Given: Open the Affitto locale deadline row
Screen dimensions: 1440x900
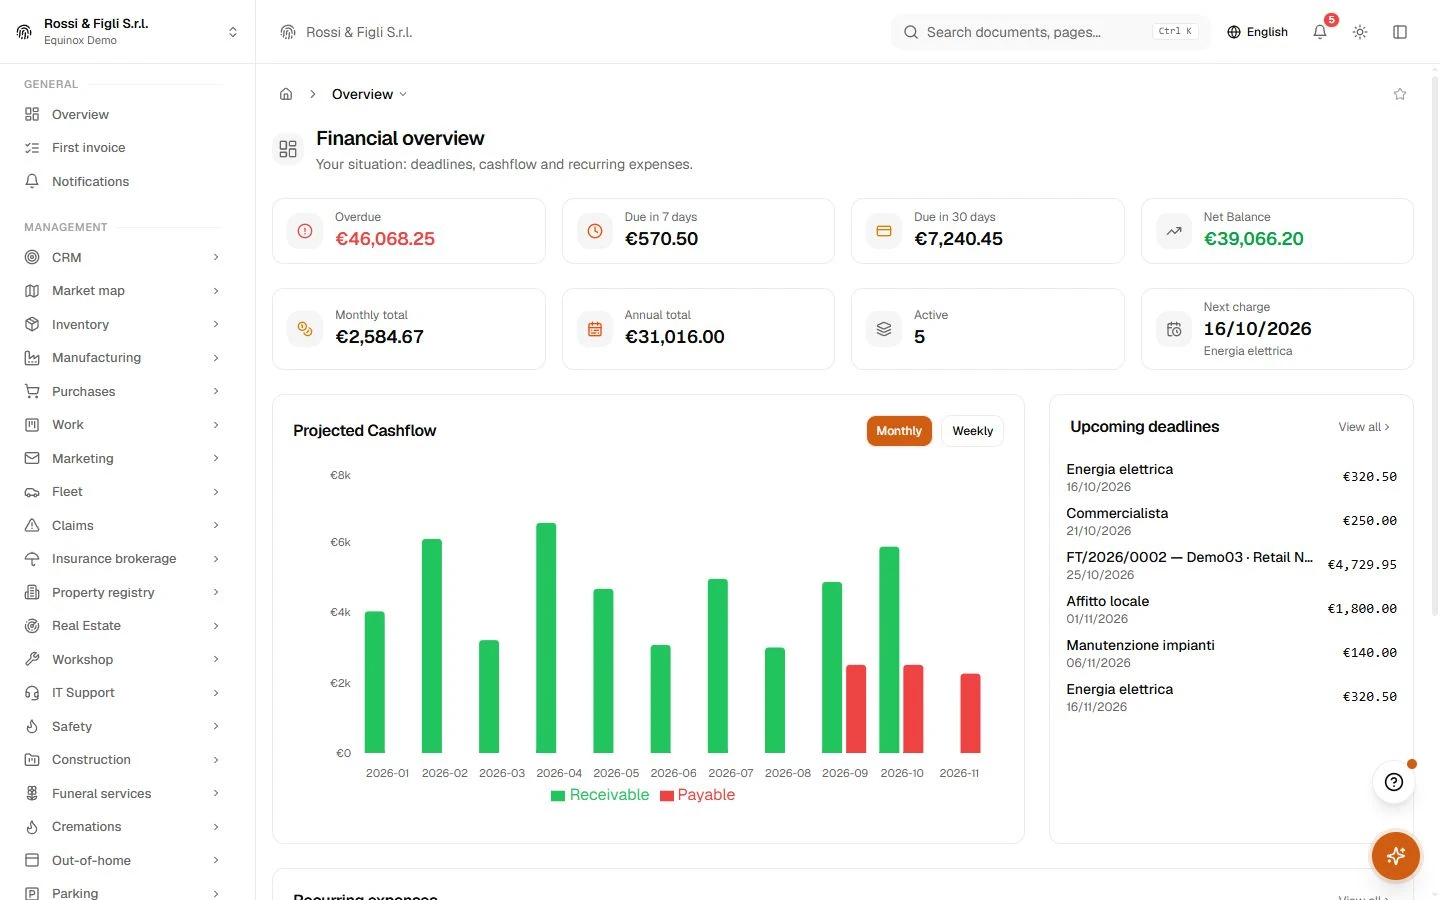Looking at the screenshot, I should (x=1231, y=609).
